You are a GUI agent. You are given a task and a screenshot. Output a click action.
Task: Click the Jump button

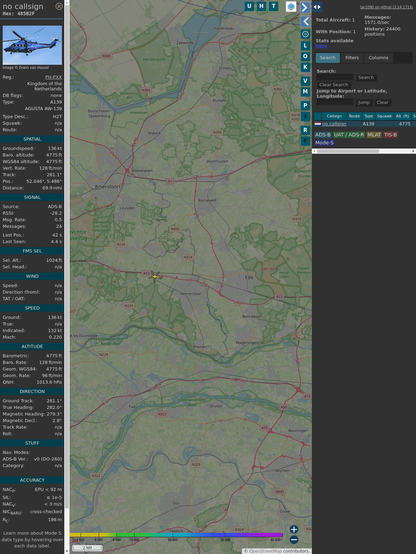click(363, 102)
